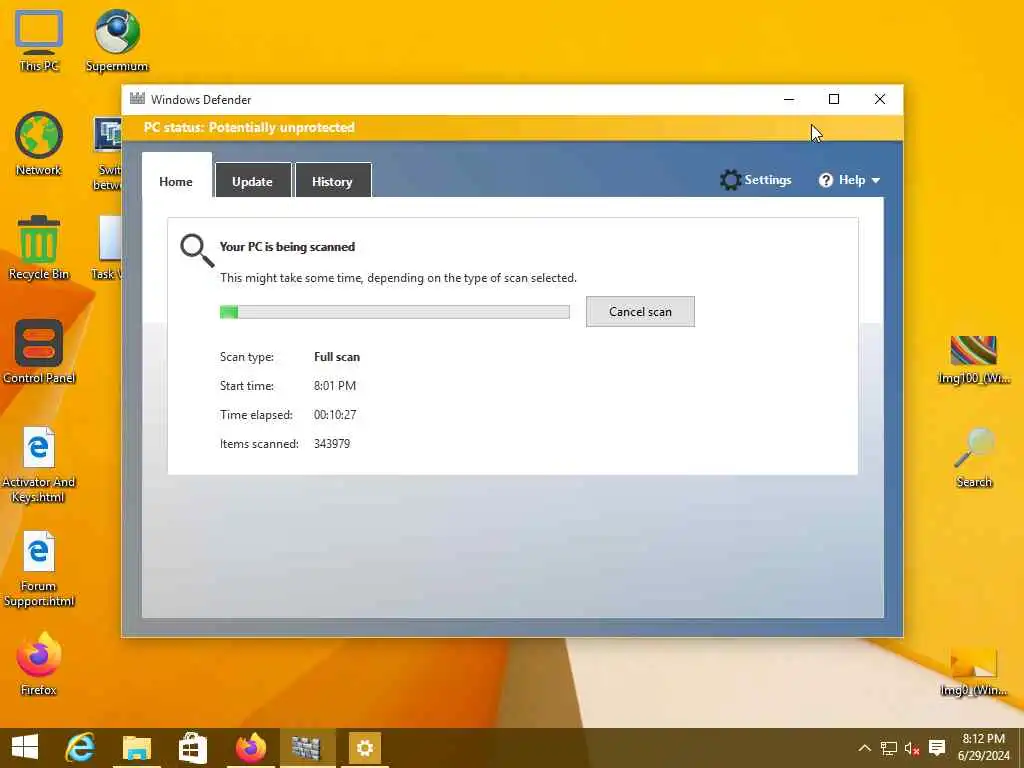
Task: Click the Windows Defender taskbar button
Action: click(307, 748)
